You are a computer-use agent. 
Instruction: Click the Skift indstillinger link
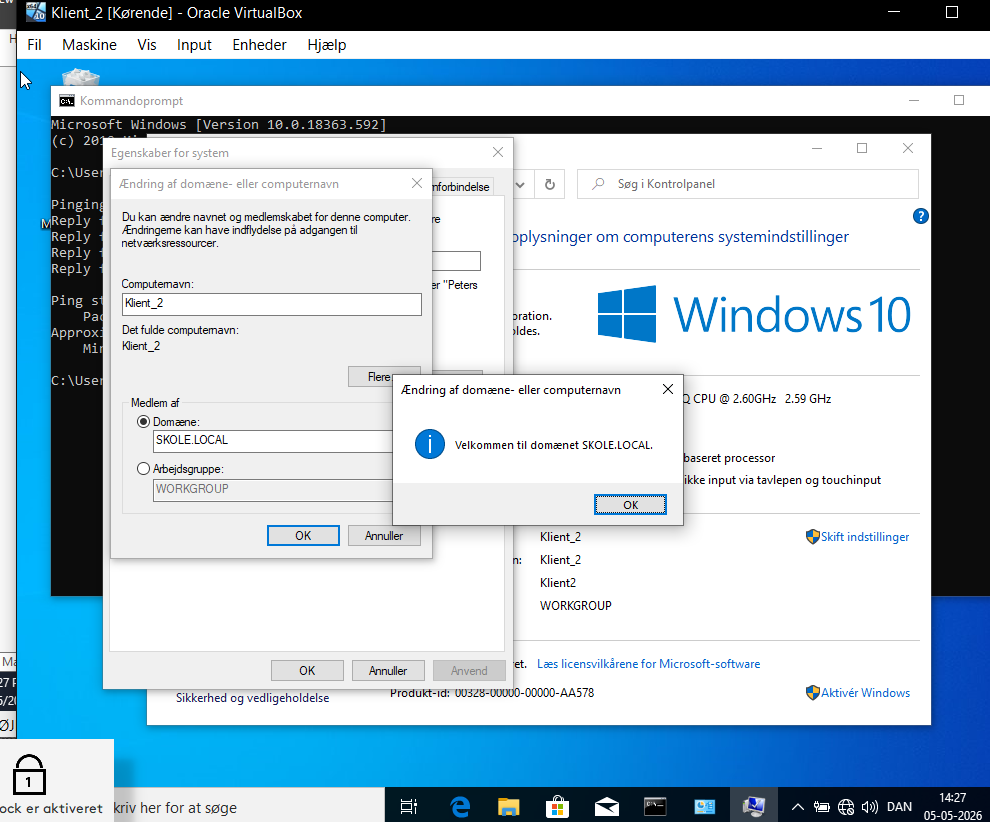[864, 537]
